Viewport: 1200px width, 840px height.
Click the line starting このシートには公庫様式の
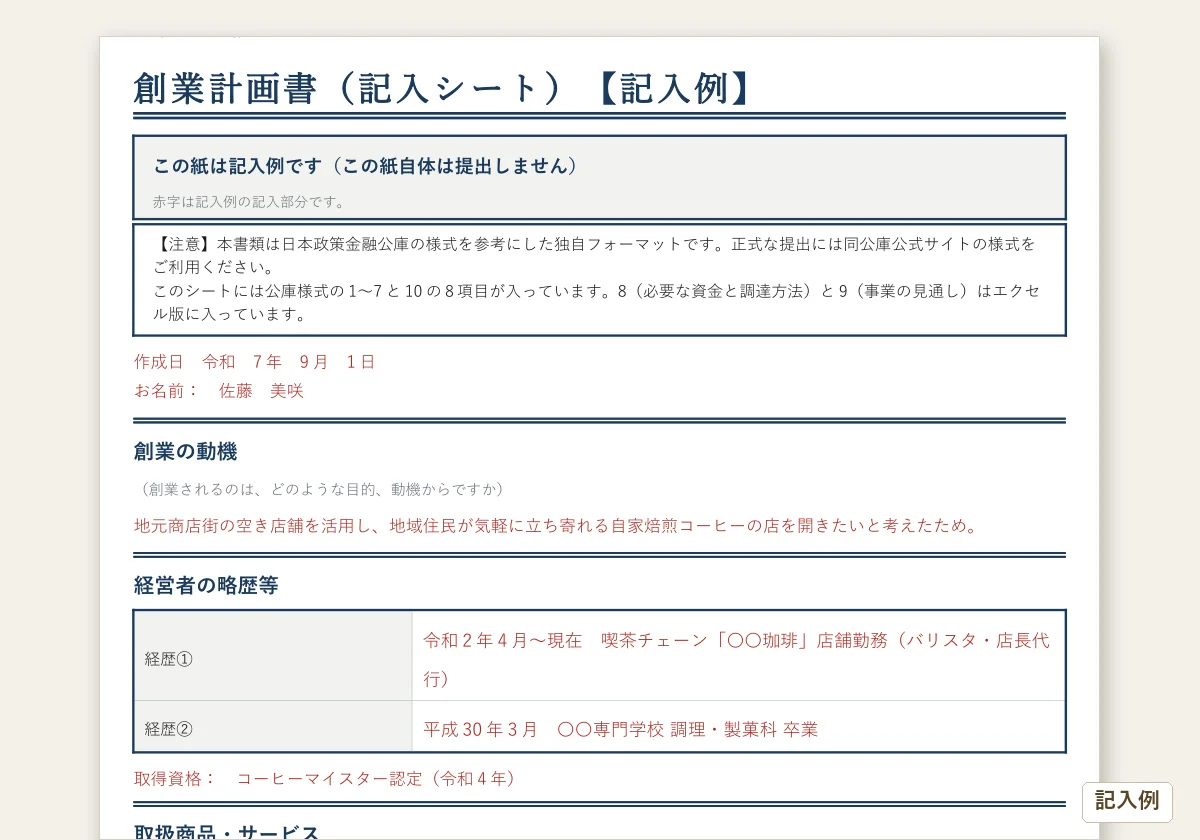tap(594, 302)
